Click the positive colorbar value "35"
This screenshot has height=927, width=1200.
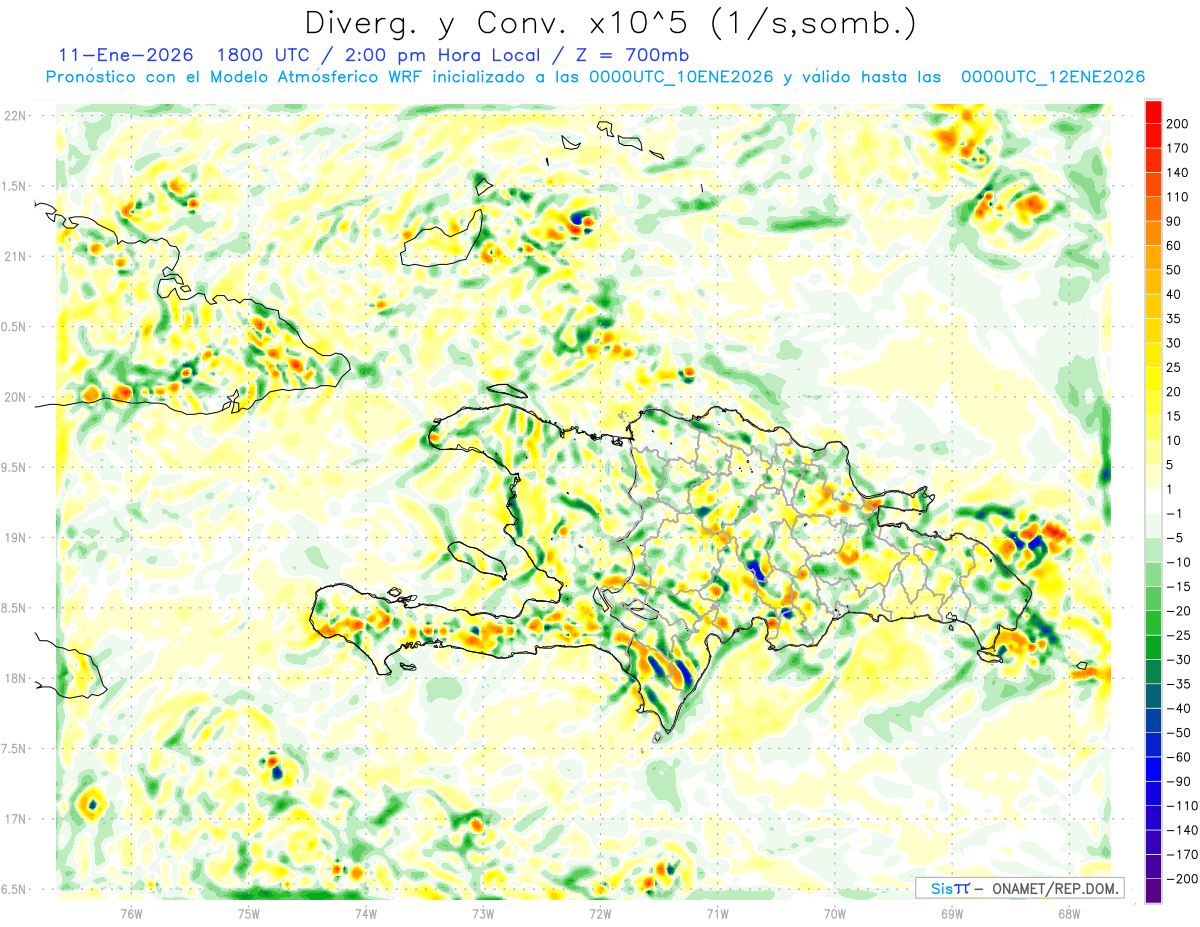tap(1174, 319)
